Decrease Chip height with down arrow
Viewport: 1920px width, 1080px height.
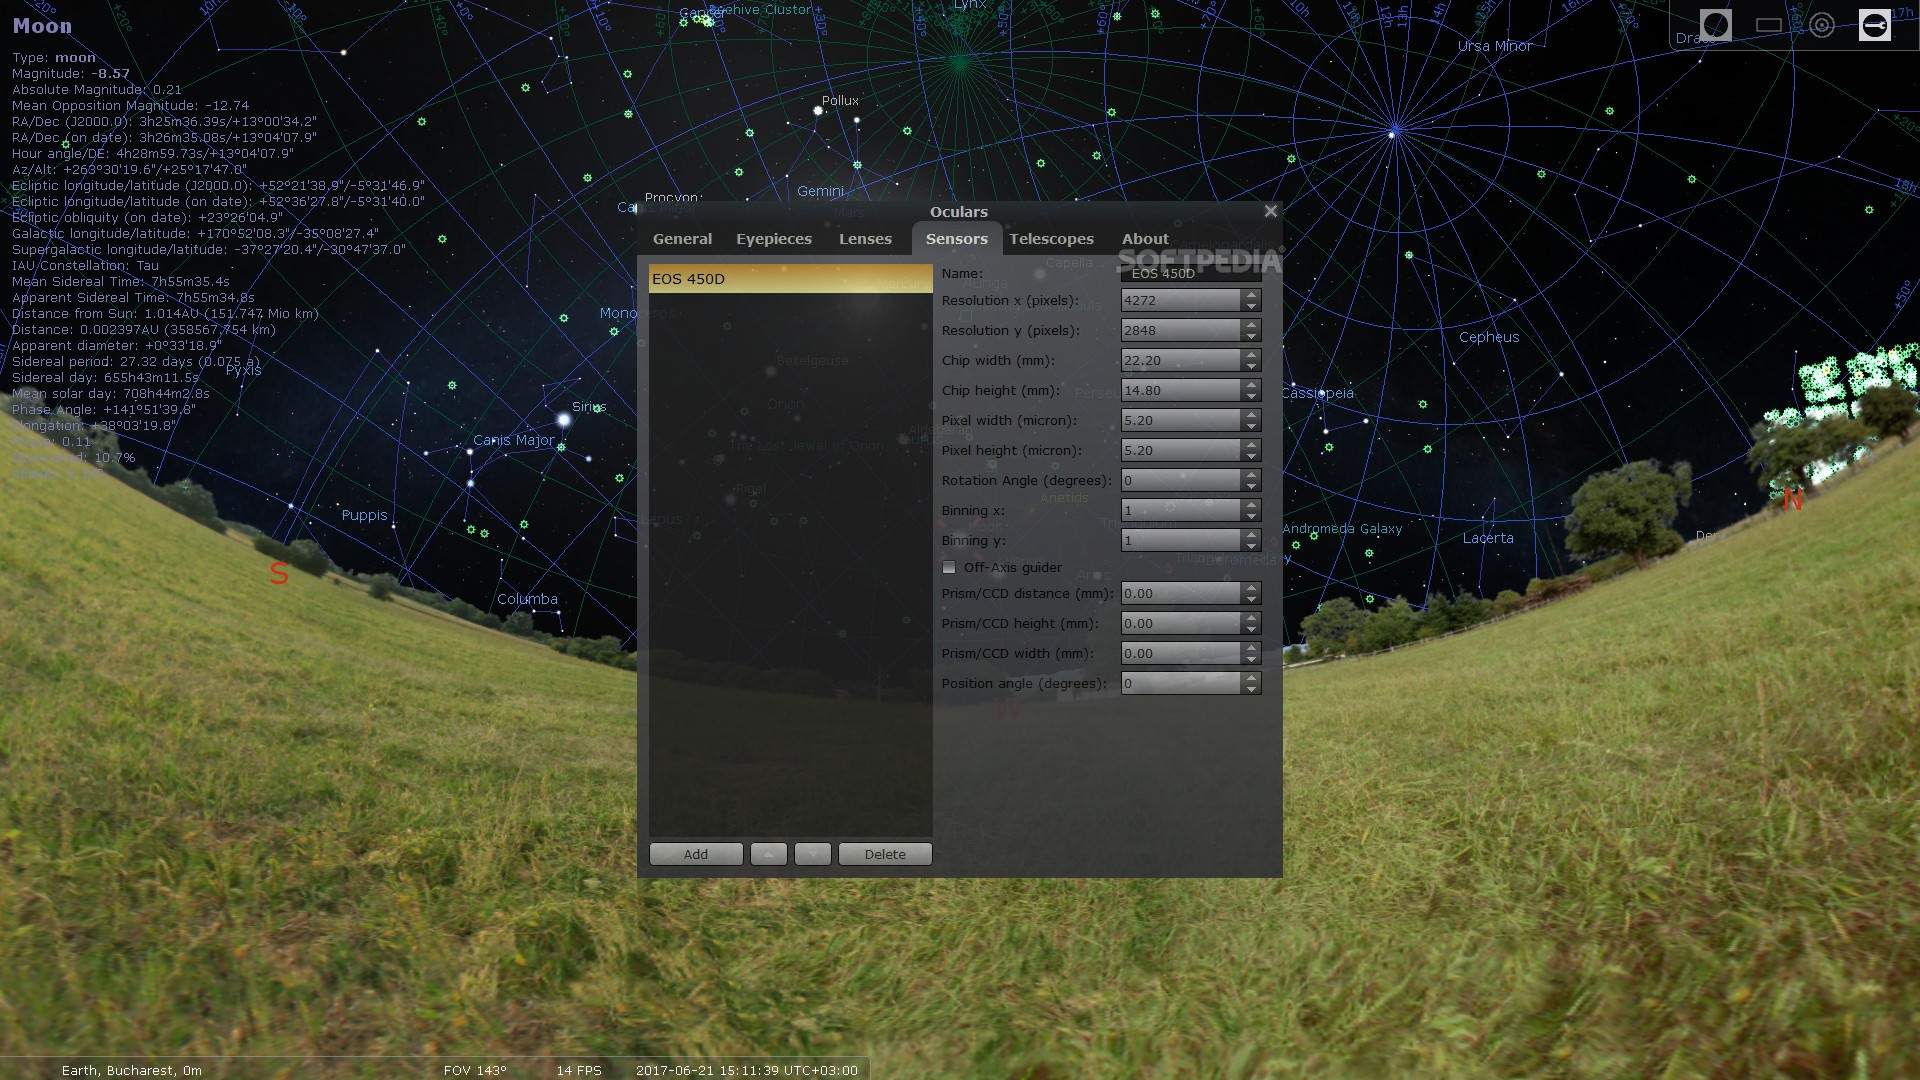click(x=1251, y=396)
